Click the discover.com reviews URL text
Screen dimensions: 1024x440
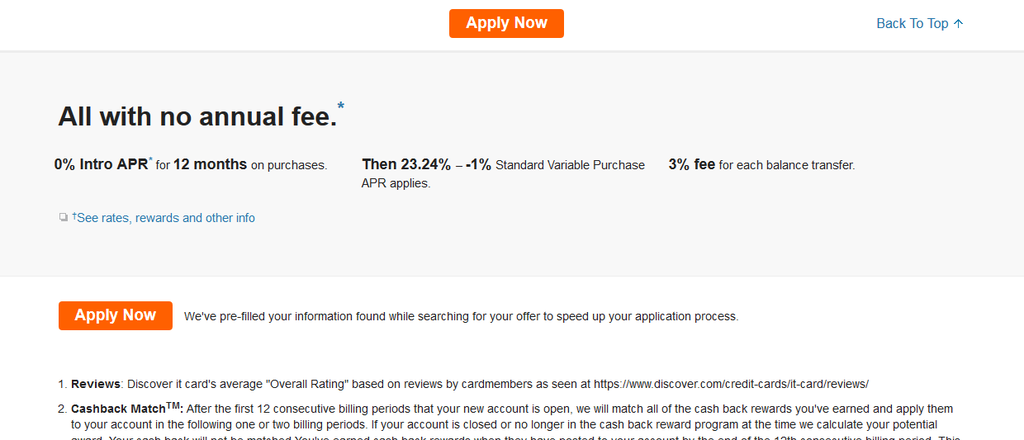point(731,384)
